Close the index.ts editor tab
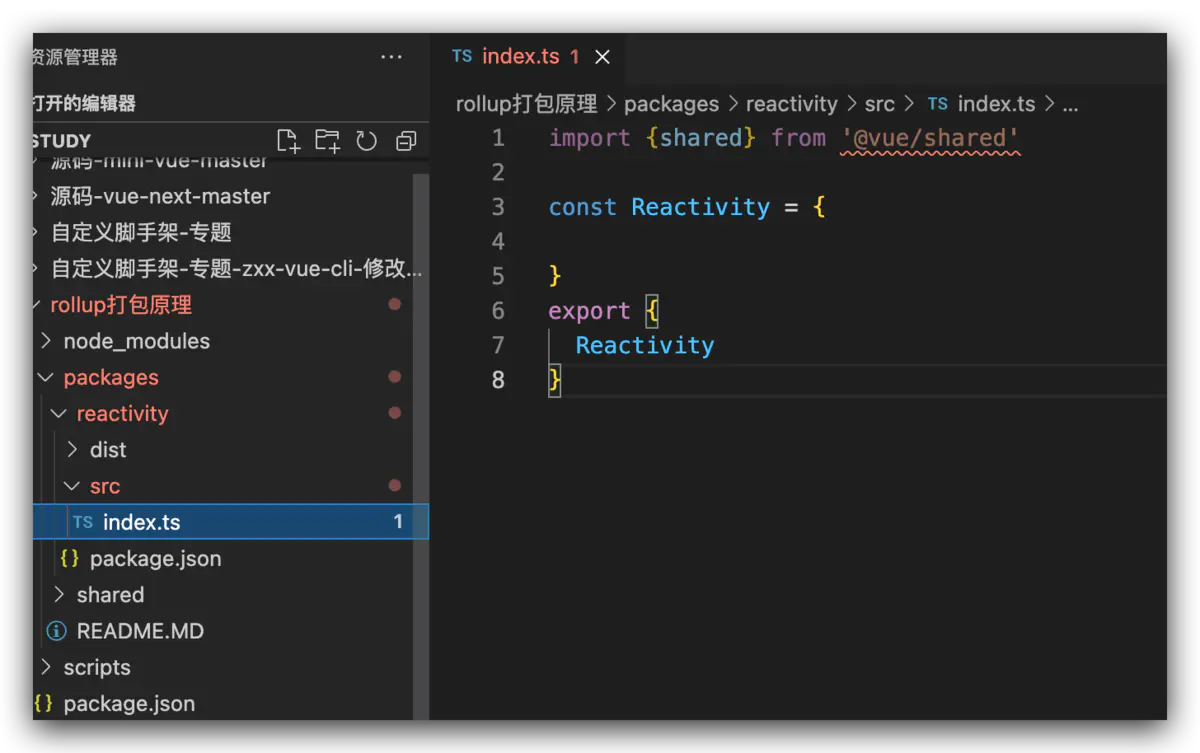 pos(602,57)
